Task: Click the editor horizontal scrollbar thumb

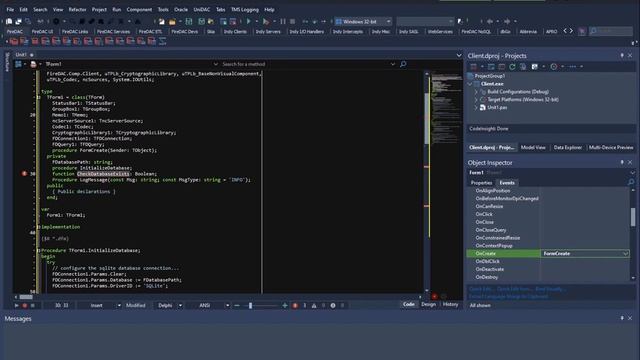Action: 26,297
